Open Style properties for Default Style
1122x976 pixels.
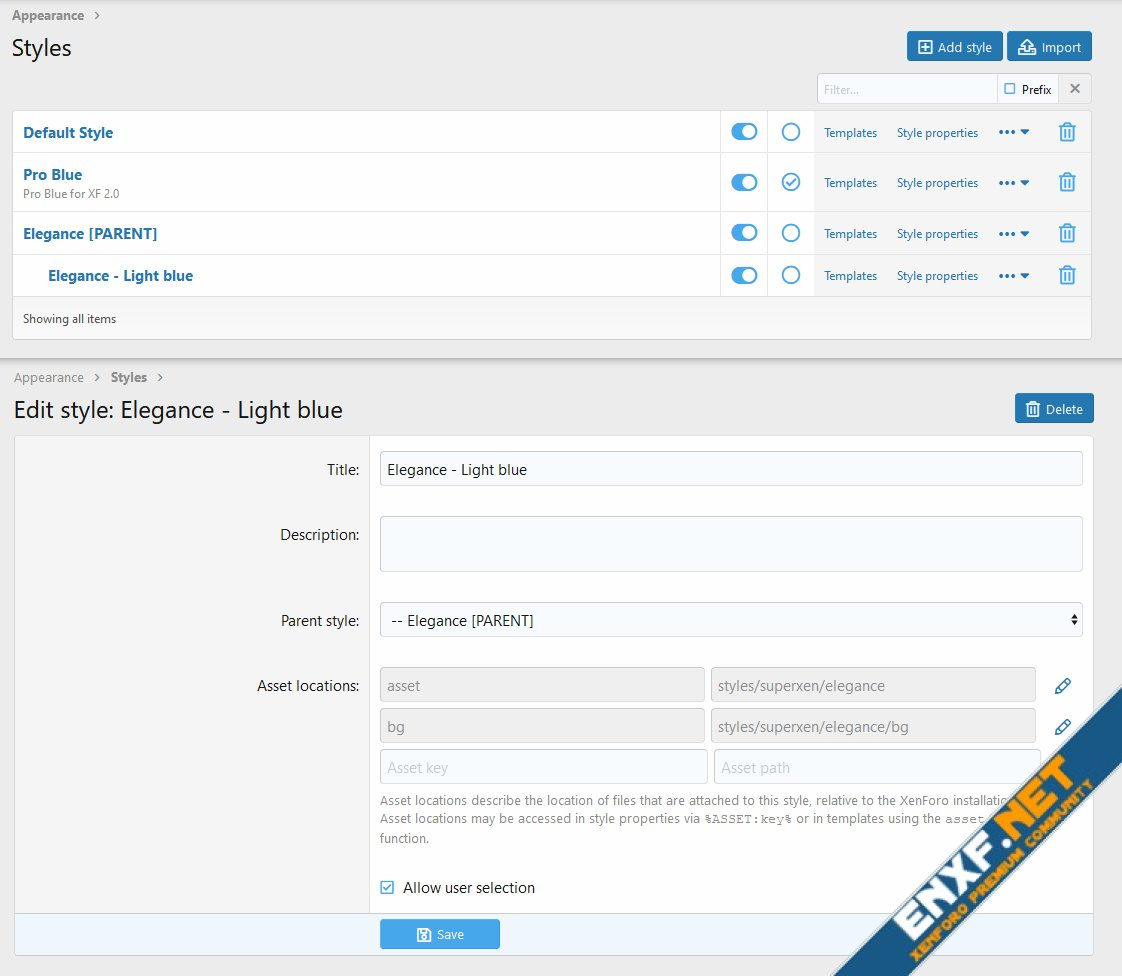(x=937, y=132)
